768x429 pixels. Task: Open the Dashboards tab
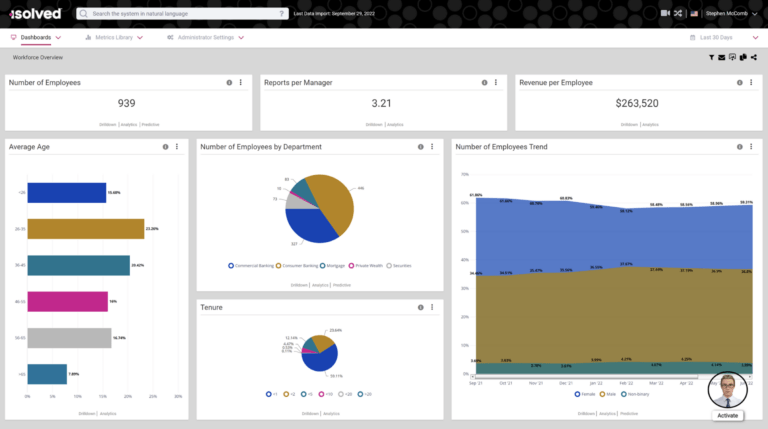(35, 37)
